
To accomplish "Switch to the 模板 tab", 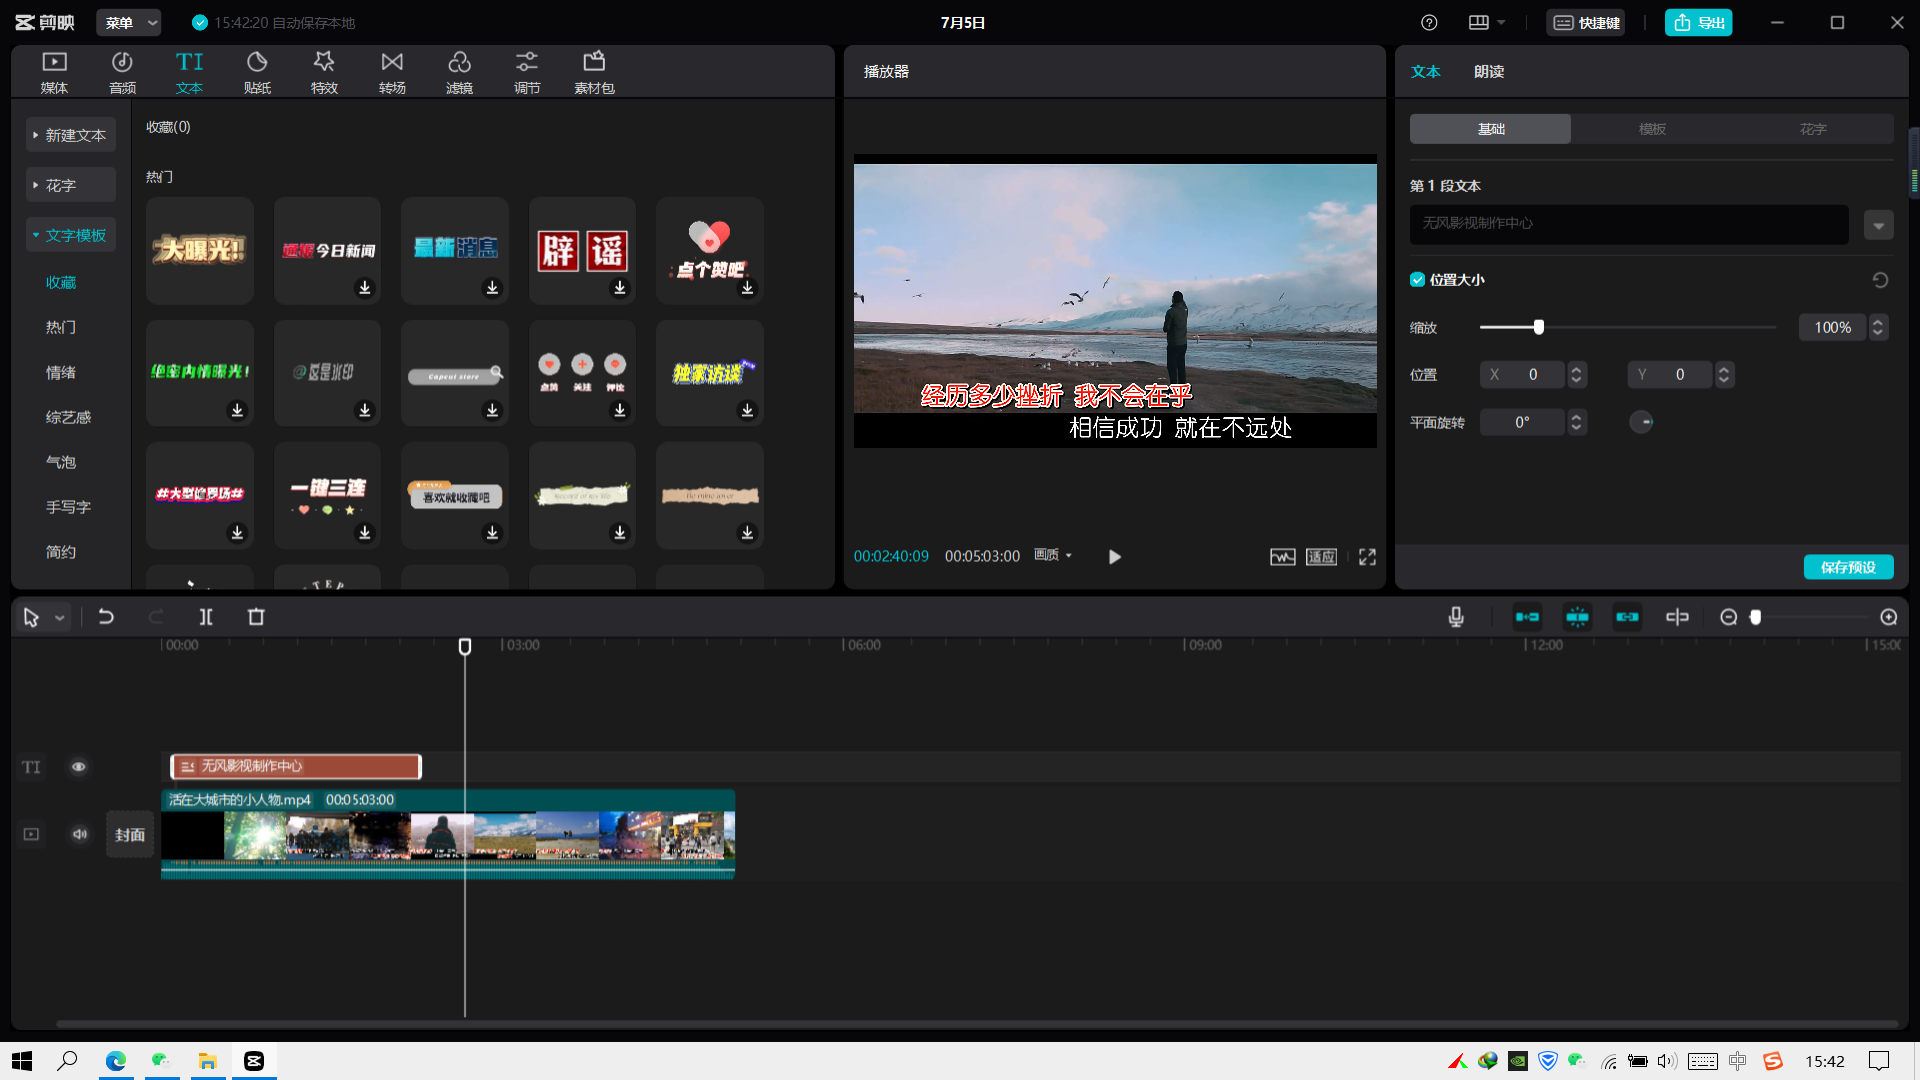I will coord(1652,129).
